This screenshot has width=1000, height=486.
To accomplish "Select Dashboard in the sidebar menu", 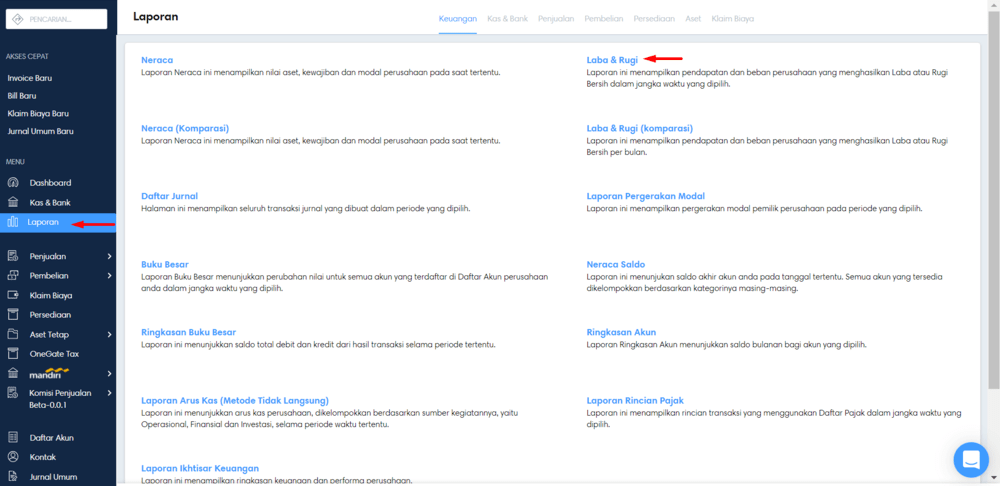I will pyautogui.click(x=50, y=182).
